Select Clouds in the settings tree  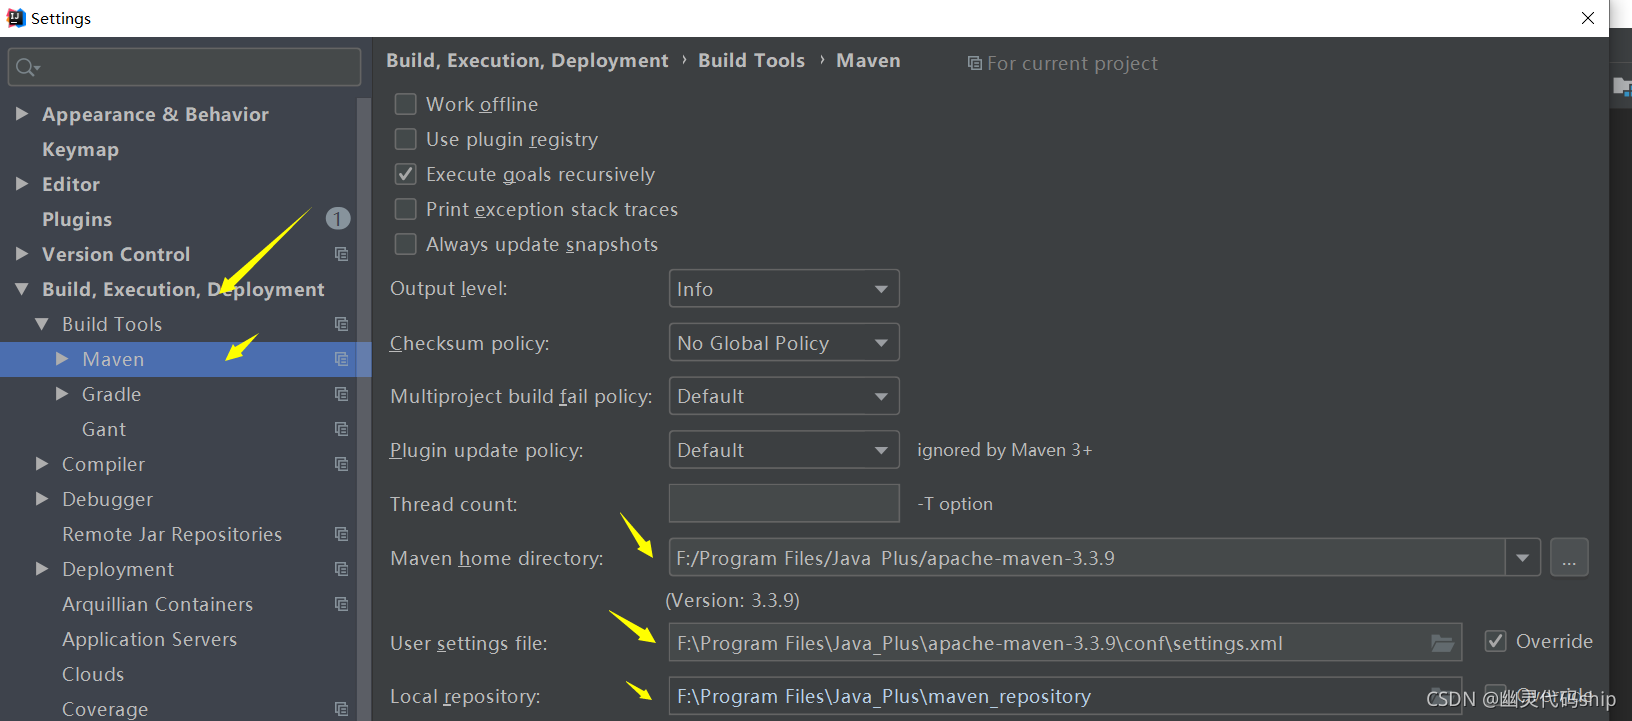click(x=93, y=674)
